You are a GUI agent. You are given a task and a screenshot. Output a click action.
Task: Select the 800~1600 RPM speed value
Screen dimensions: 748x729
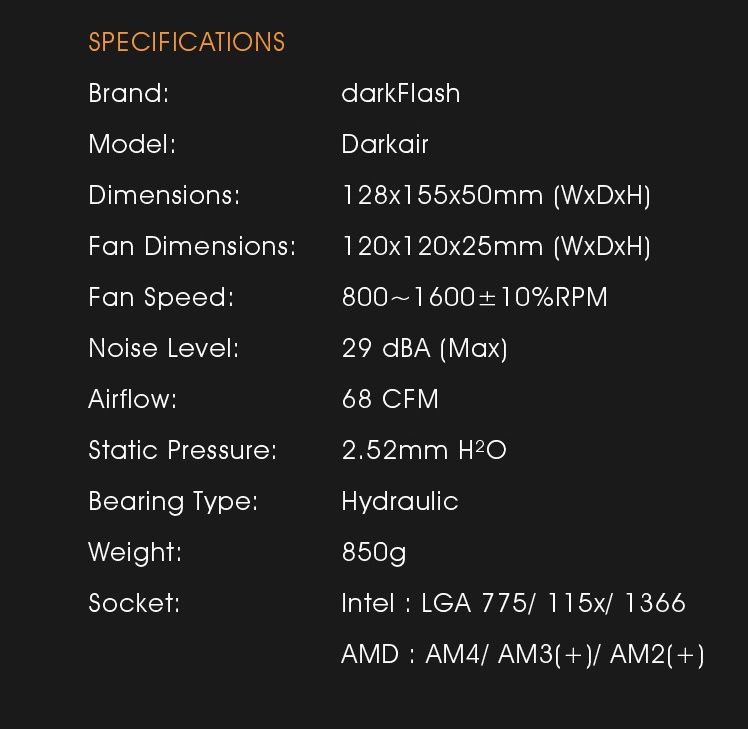tap(474, 297)
